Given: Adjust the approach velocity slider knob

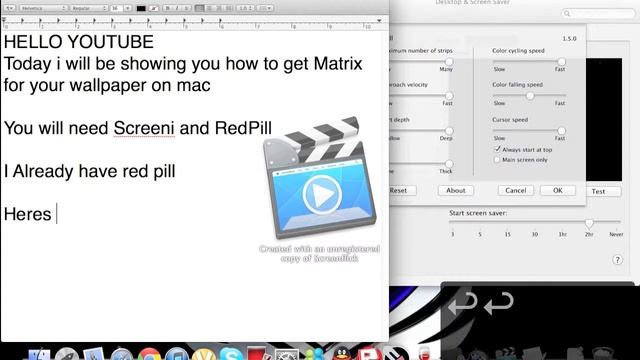Looking at the screenshot, I should point(449,96).
